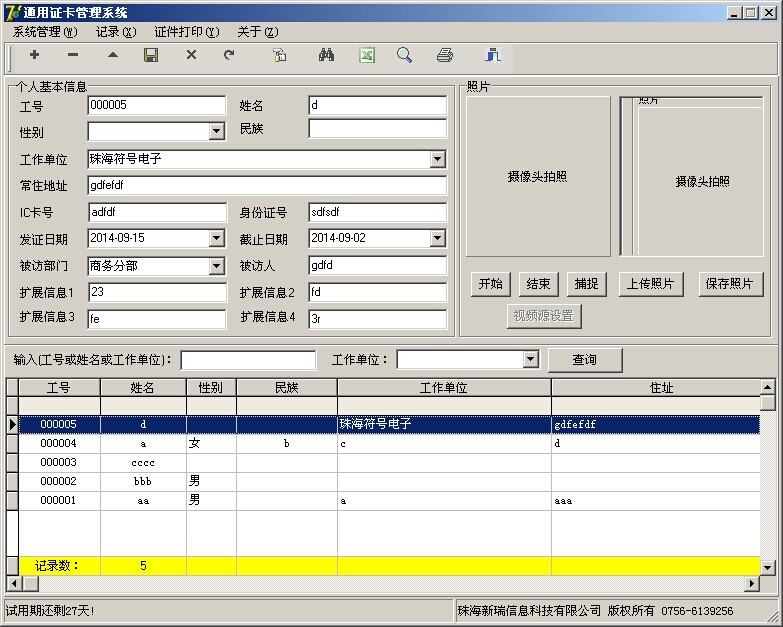Click the 工作单位 column header in table
The height and width of the screenshot is (627, 783).
pyautogui.click(x=444, y=387)
